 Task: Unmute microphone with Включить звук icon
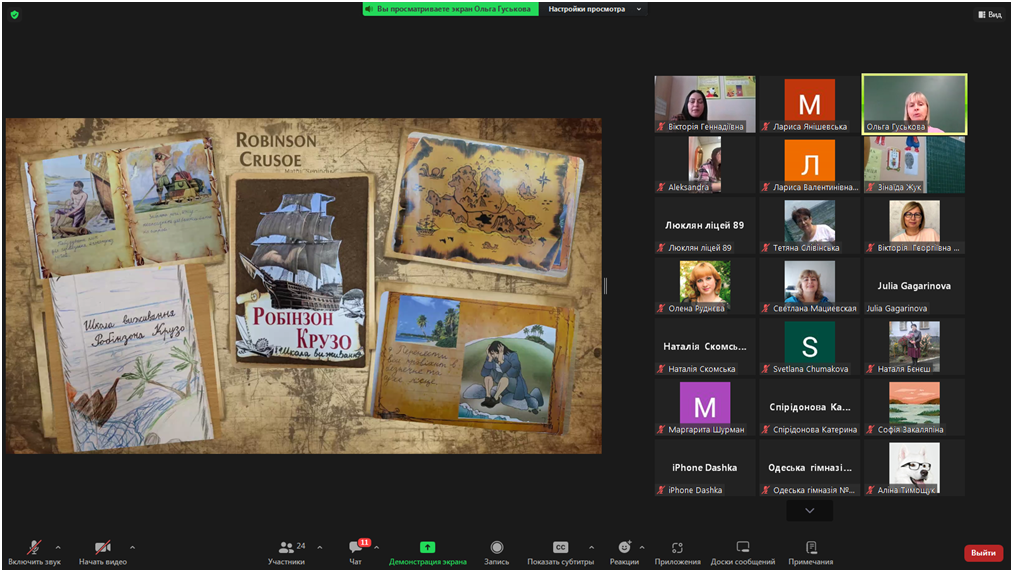(x=34, y=548)
